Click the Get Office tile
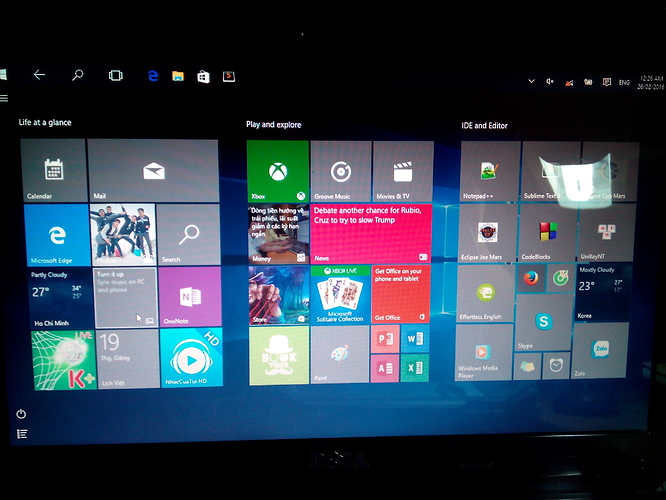666x500 pixels. tap(401, 294)
